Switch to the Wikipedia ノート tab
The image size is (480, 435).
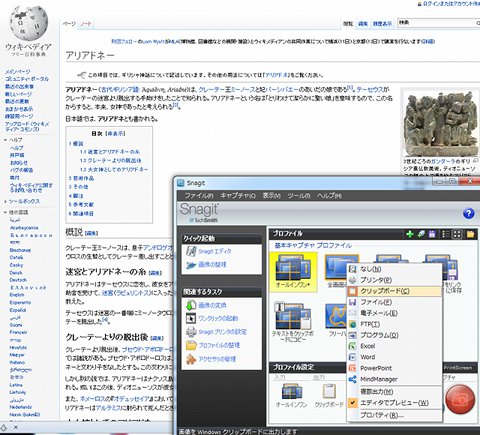point(86,24)
